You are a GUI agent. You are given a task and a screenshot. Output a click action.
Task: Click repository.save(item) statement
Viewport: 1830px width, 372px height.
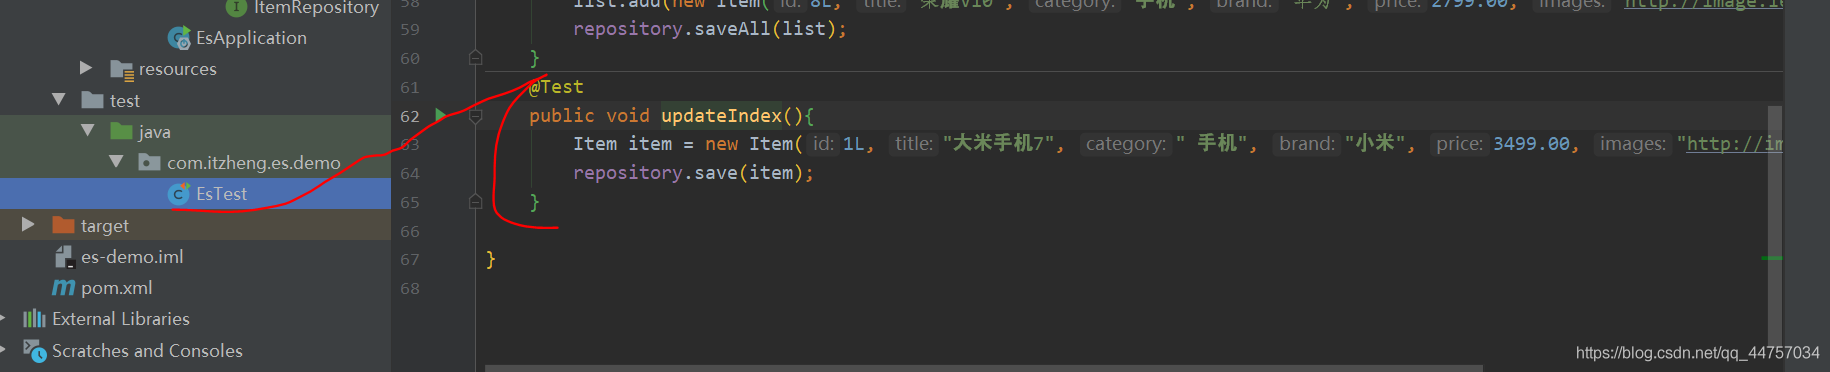click(x=693, y=173)
